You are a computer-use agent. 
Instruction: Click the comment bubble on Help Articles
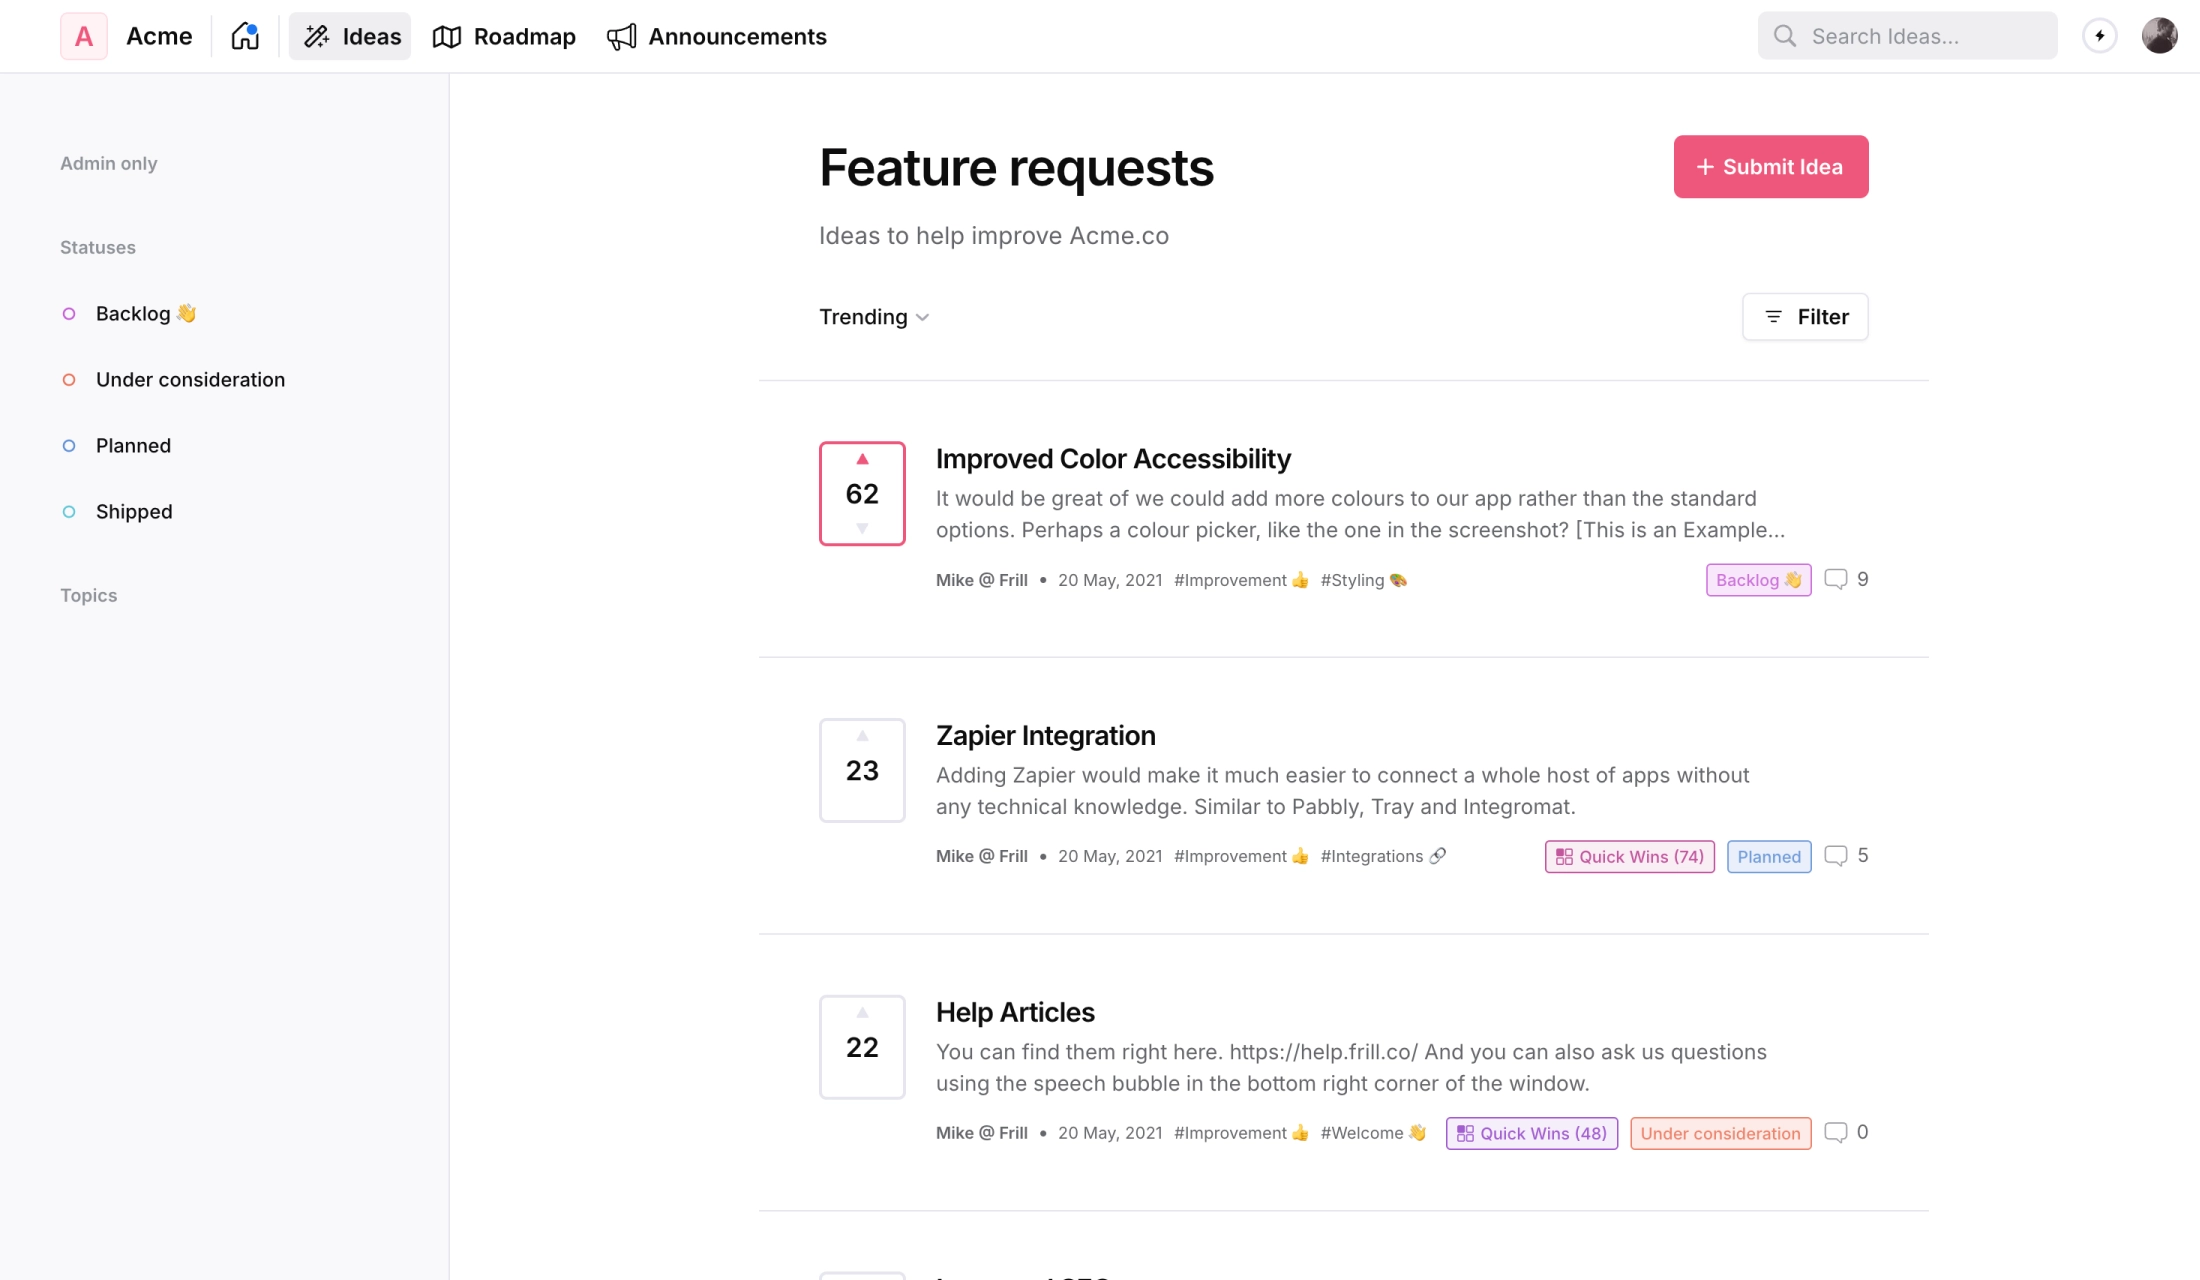click(x=1835, y=1132)
